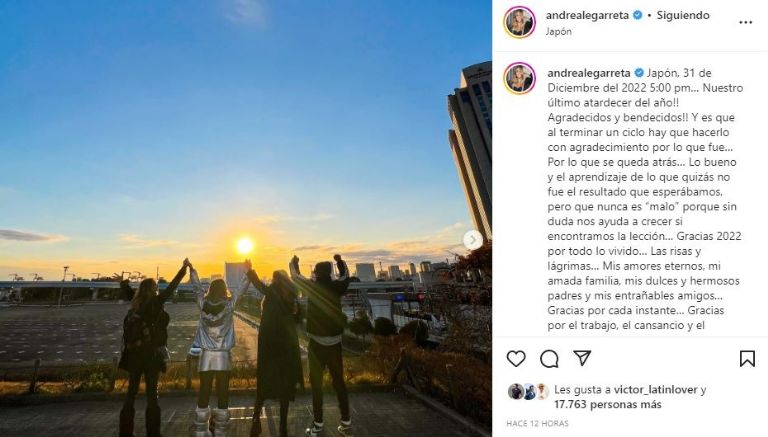
Task: Open victor_latinlover profile from likes
Action: tap(655, 390)
